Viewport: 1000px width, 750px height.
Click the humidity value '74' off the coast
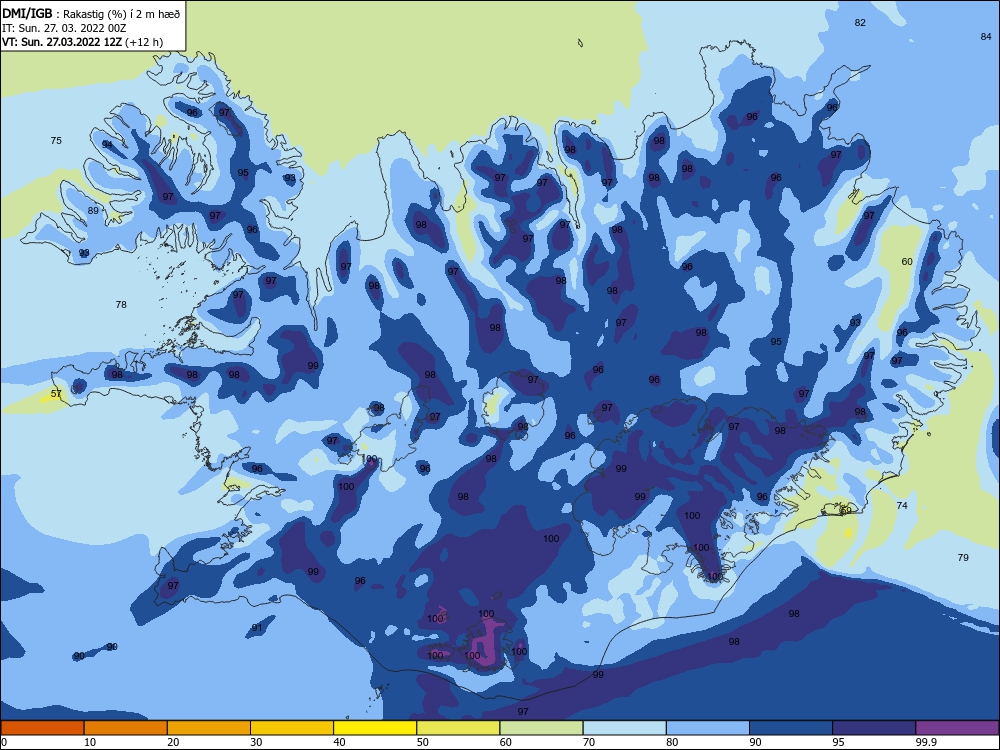902,506
